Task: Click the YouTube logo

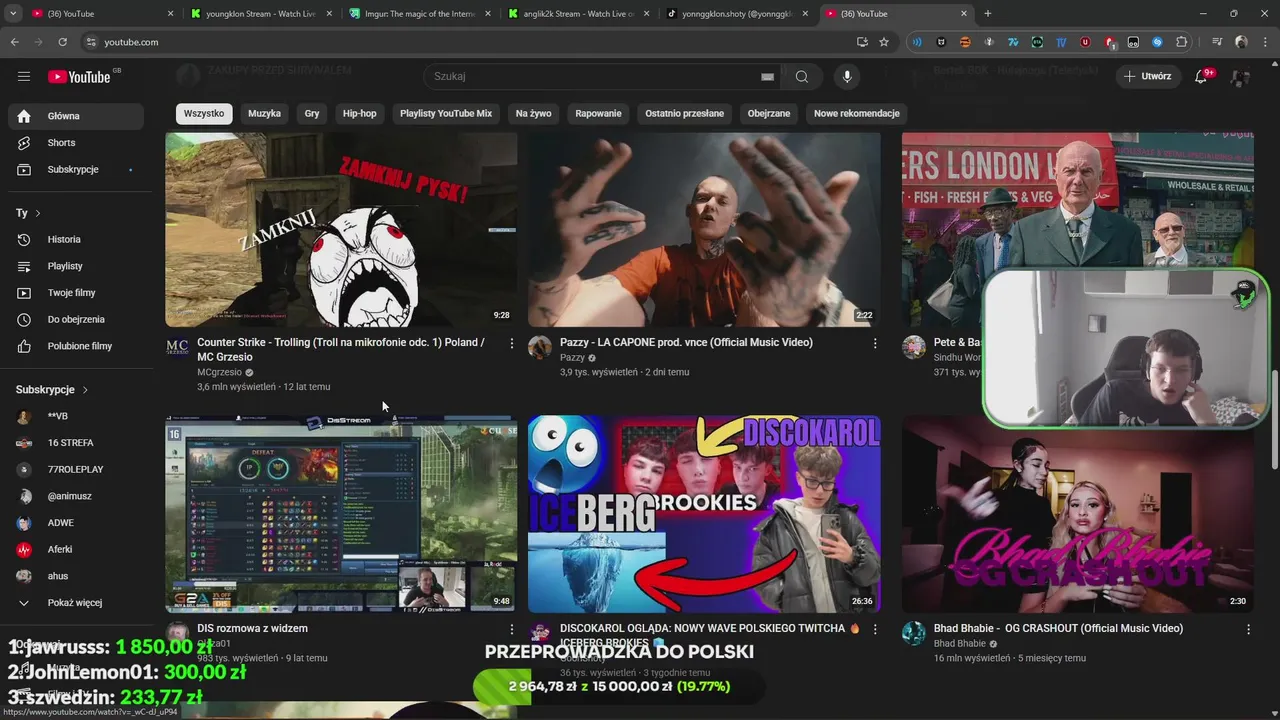Action: (x=79, y=76)
